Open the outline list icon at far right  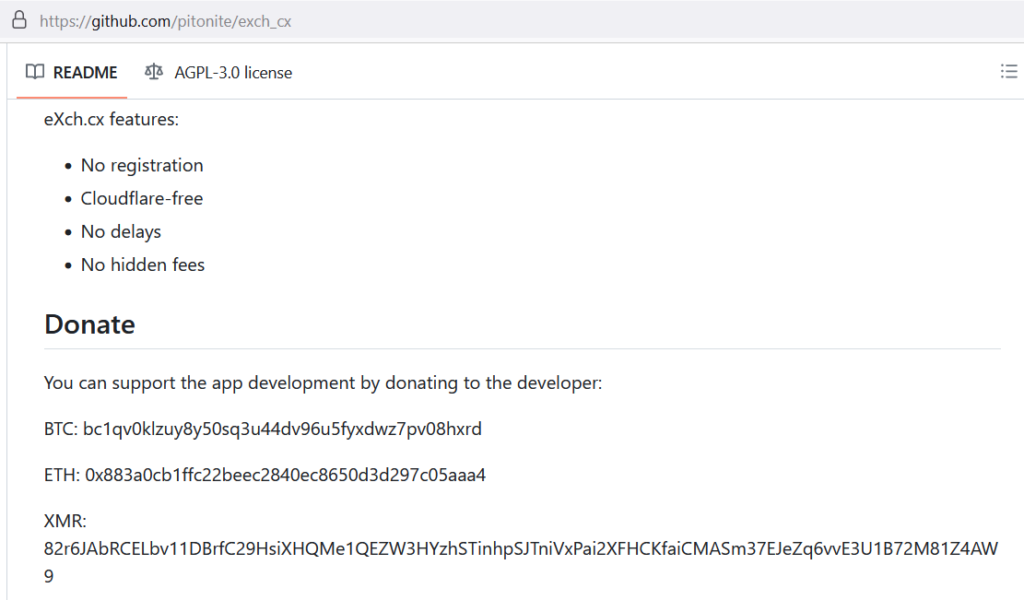(x=1008, y=71)
